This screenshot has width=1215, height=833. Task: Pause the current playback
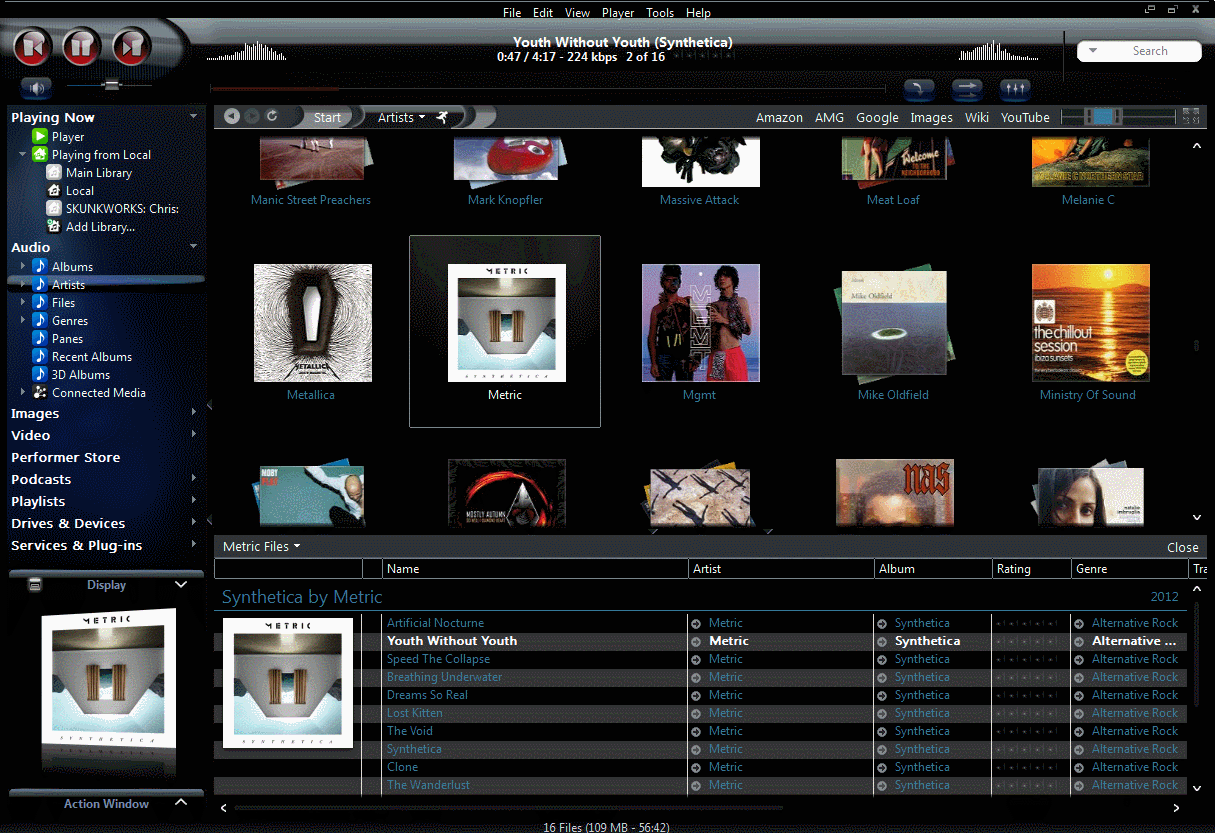[x=82, y=46]
